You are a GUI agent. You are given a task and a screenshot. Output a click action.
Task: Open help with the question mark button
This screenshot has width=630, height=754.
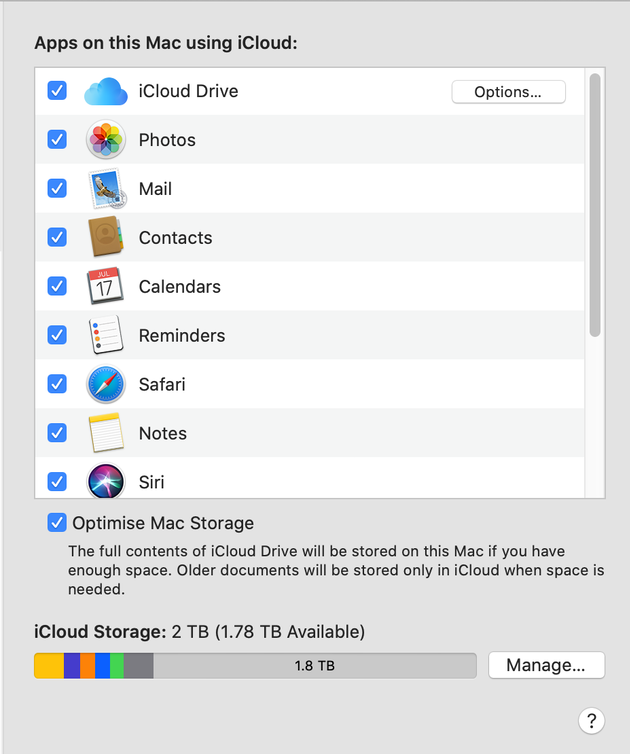point(592,721)
